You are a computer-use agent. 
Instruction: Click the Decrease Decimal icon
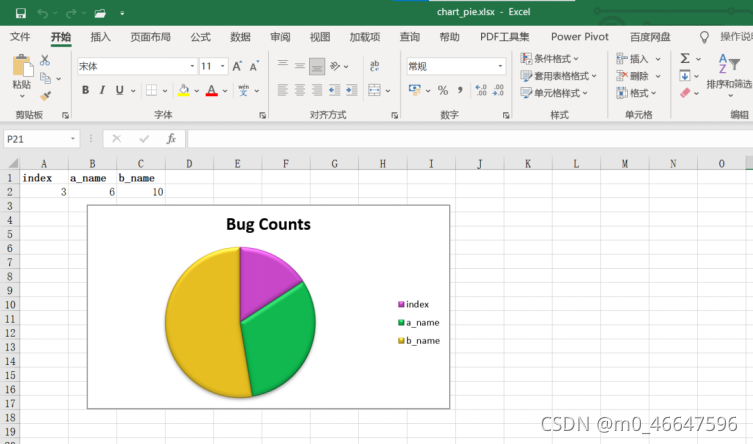tap(498, 90)
